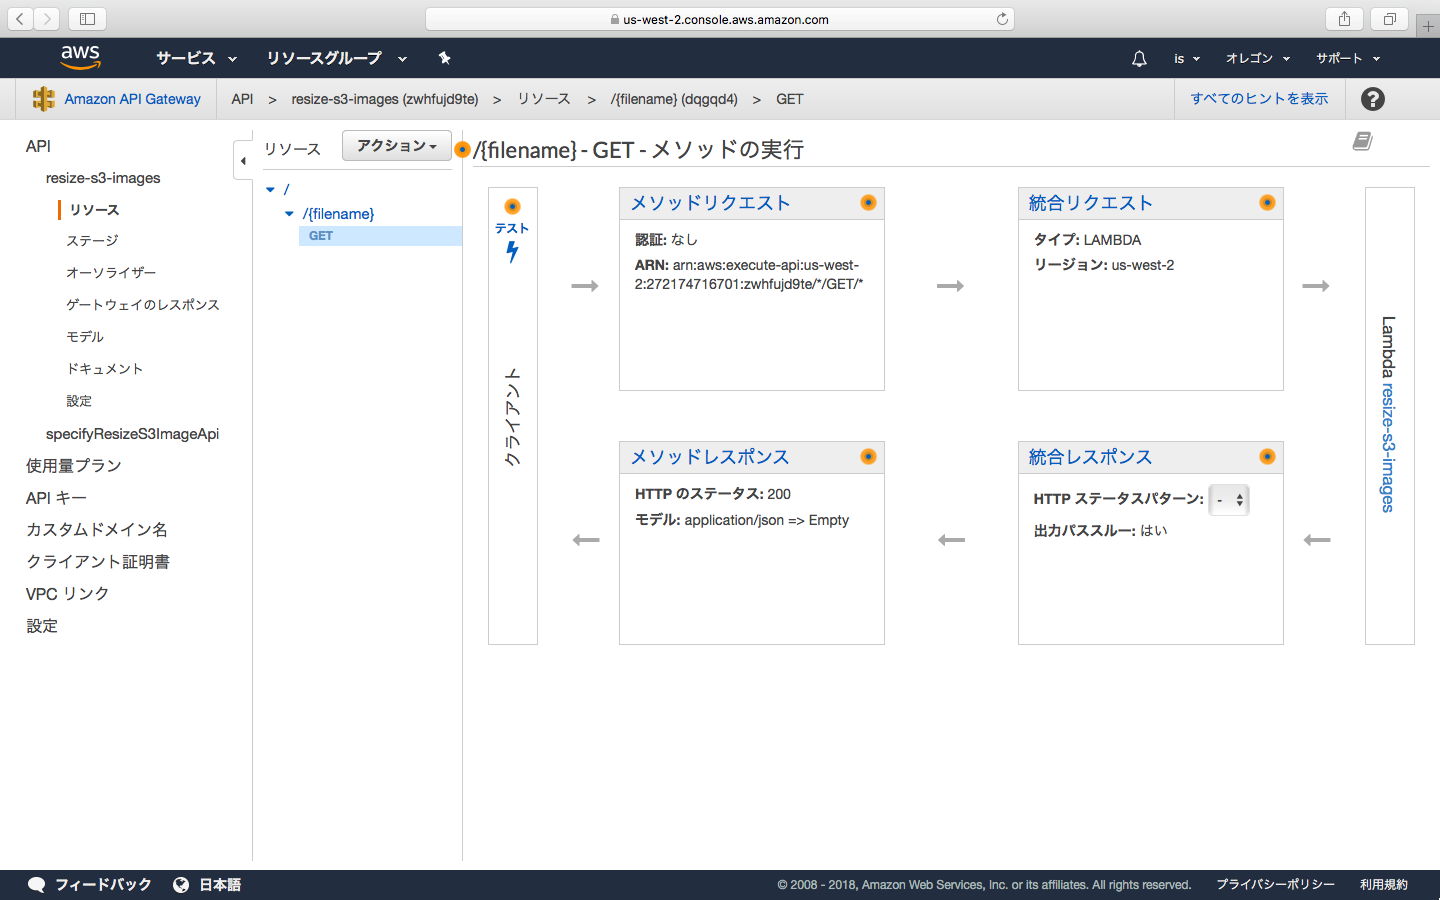This screenshot has height=900, width=1440.
Task: Click resize-s3-images (zwhfujd9te) breadcrumb
Action: click(x=385, y=99)
